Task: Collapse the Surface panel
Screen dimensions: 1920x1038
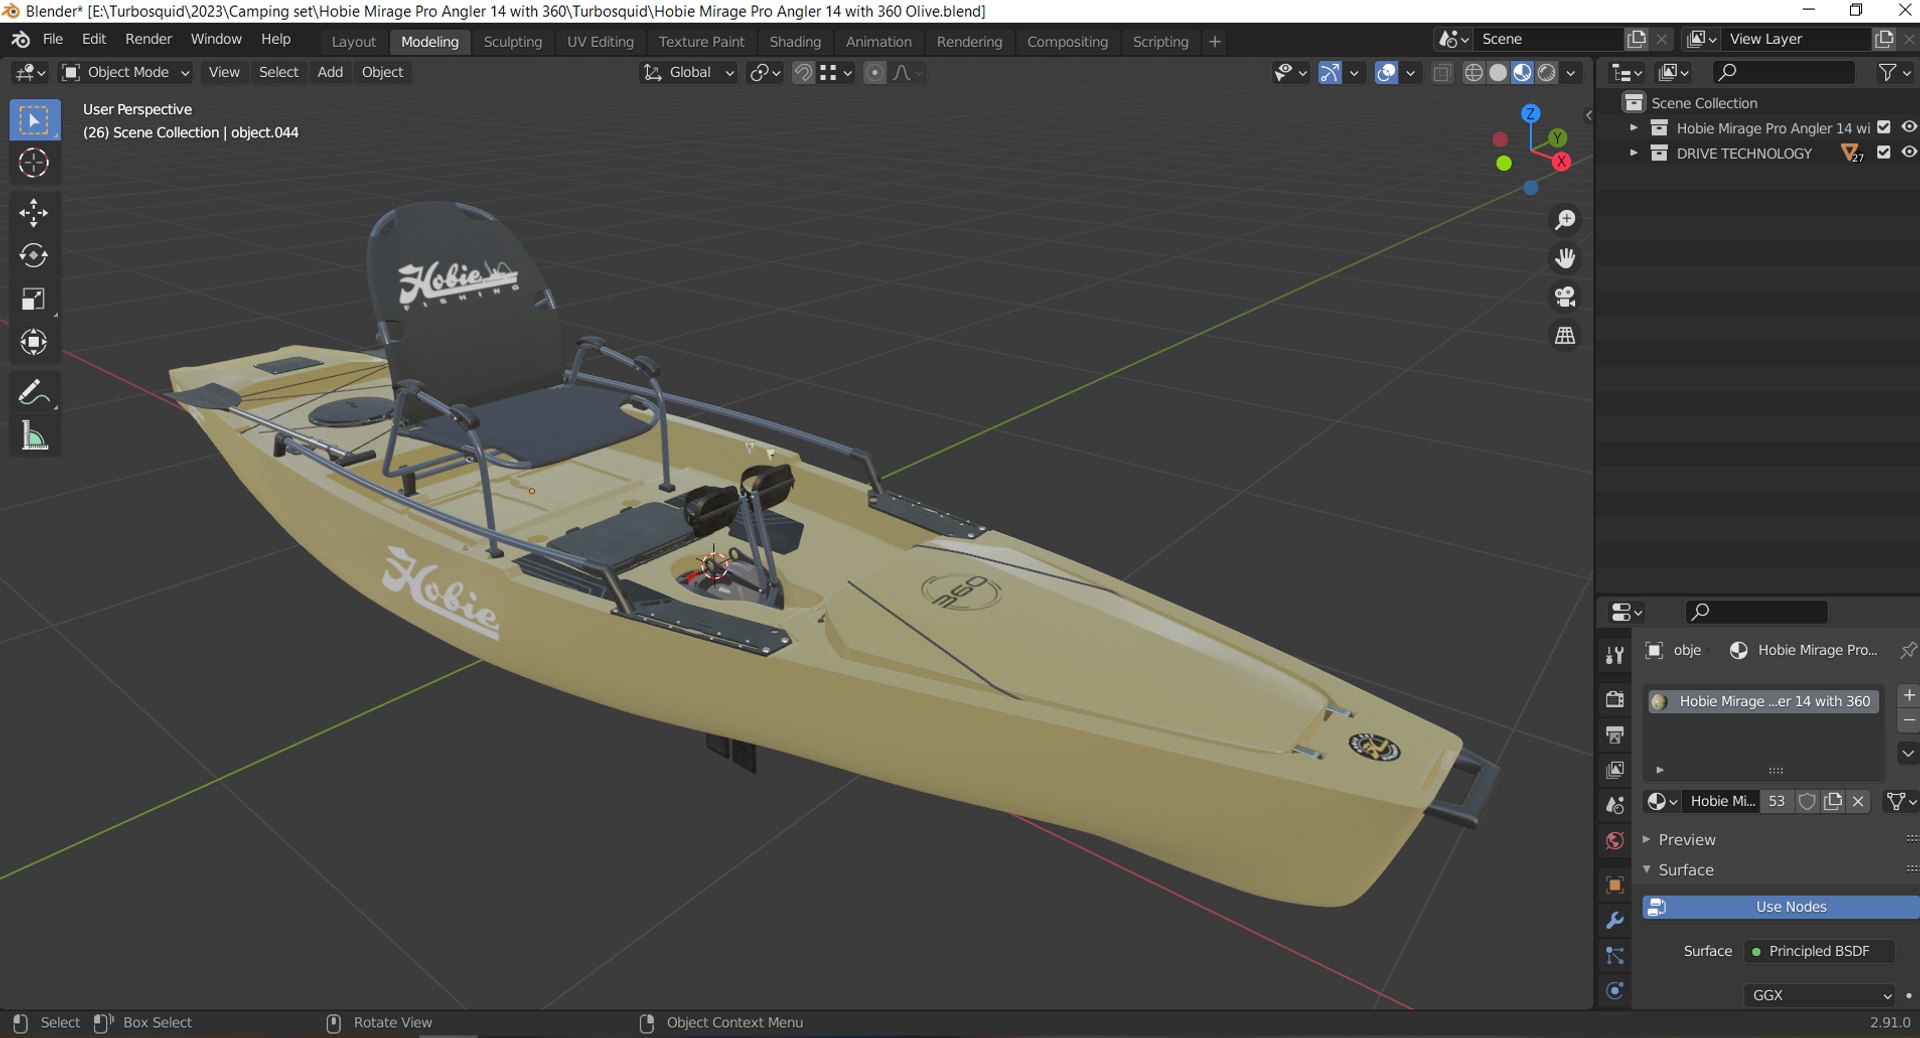Action: click(1686, 870)
